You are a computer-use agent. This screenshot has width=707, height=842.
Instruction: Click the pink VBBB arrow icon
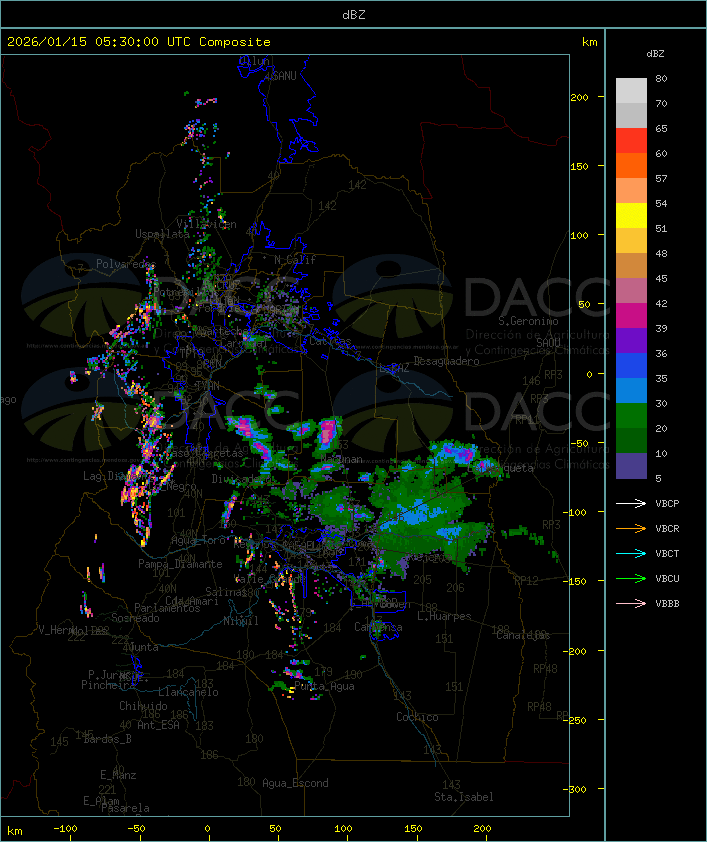coord(631,604)
